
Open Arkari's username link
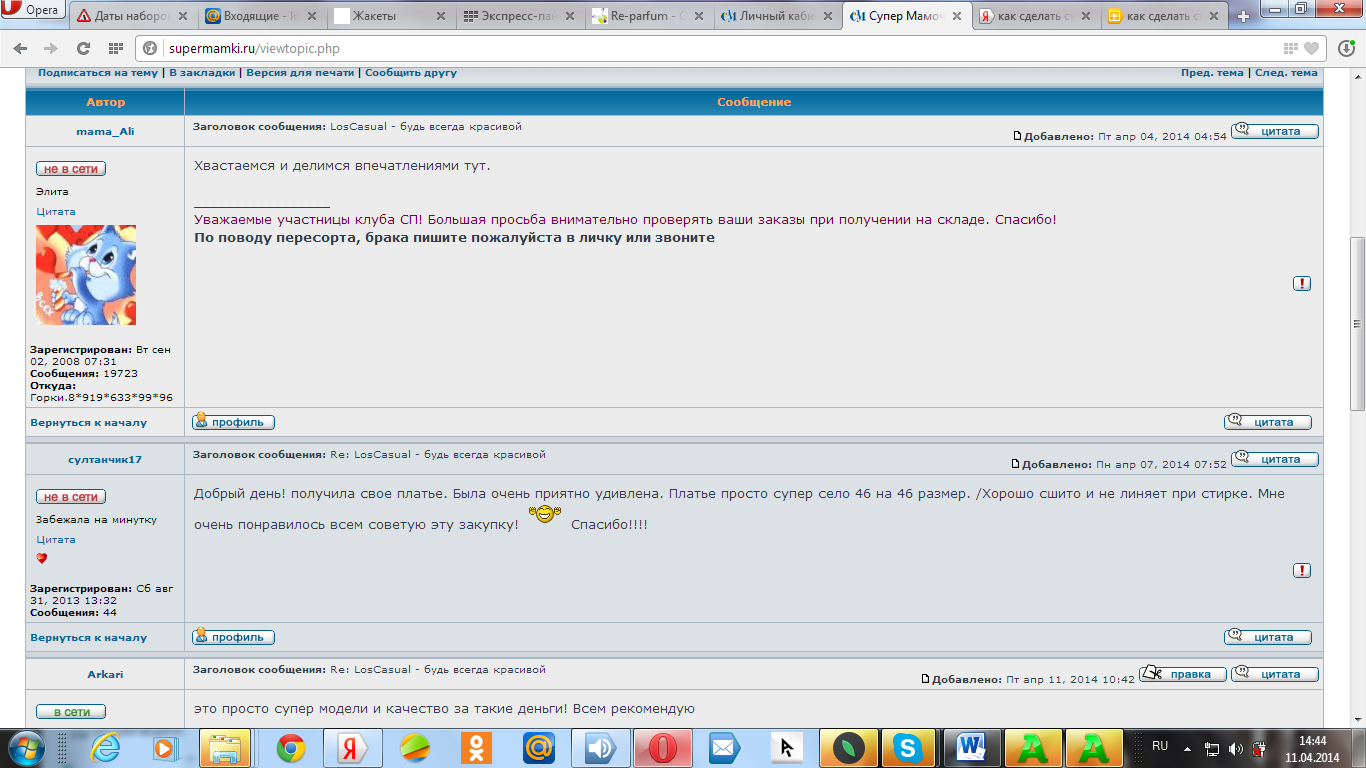click(105, 675)
